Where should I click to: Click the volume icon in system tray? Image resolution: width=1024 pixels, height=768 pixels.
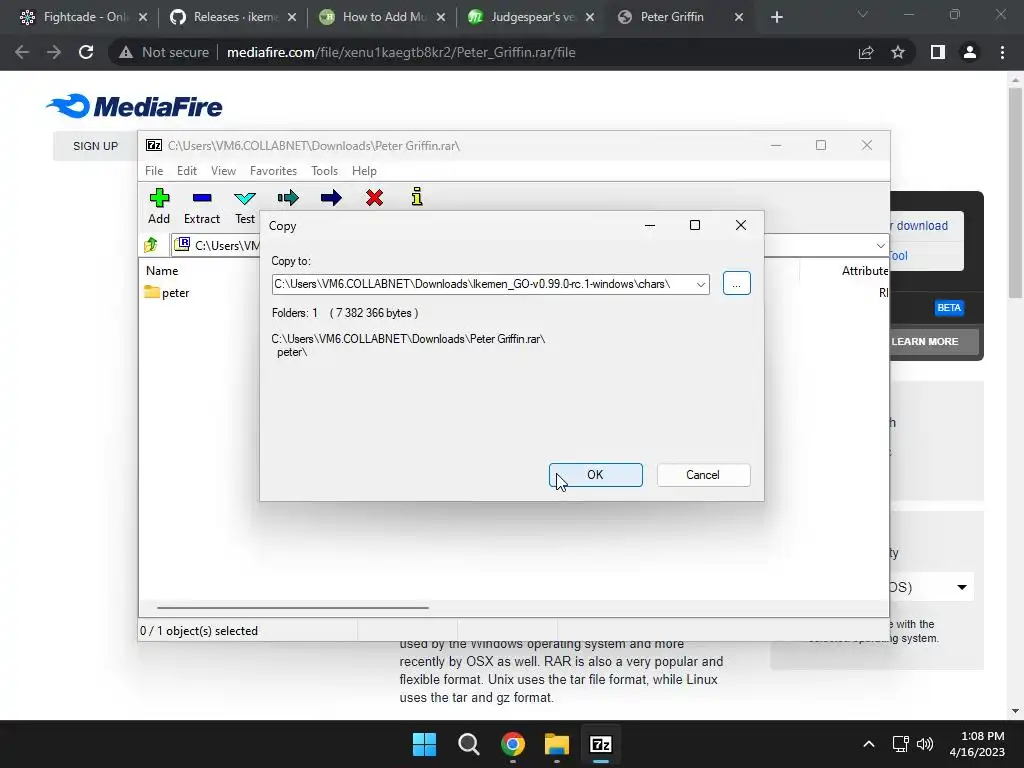click(925, 744)
